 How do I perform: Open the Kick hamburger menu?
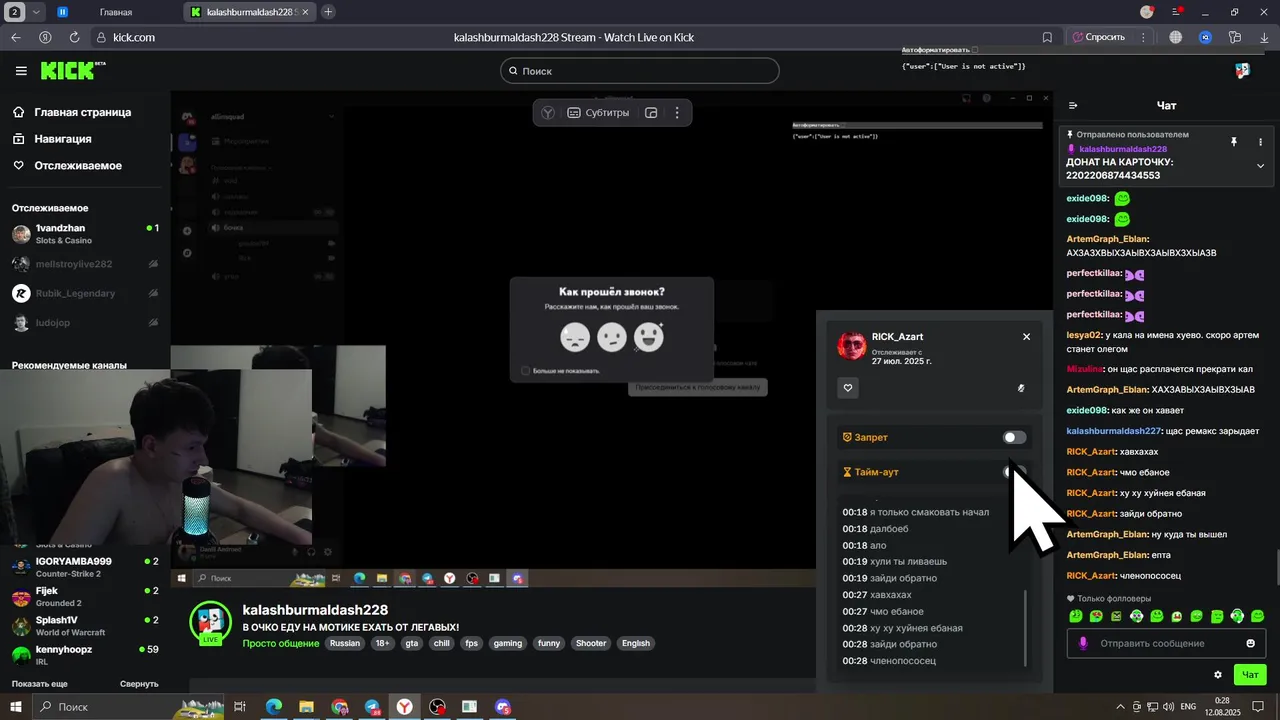coord(21,71)
